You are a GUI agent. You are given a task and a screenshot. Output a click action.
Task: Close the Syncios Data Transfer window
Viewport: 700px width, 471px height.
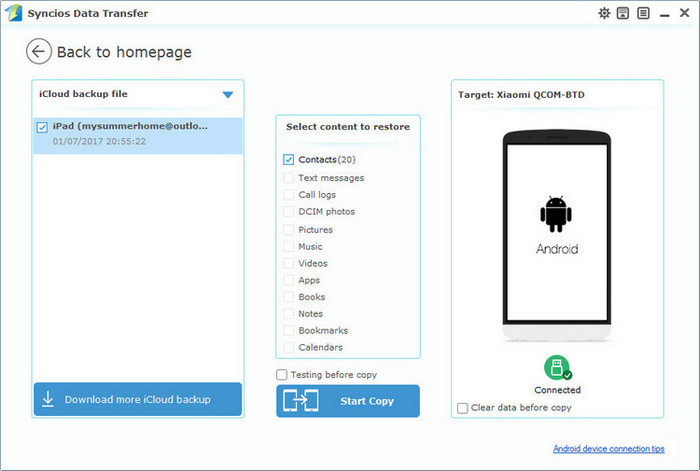684,13
